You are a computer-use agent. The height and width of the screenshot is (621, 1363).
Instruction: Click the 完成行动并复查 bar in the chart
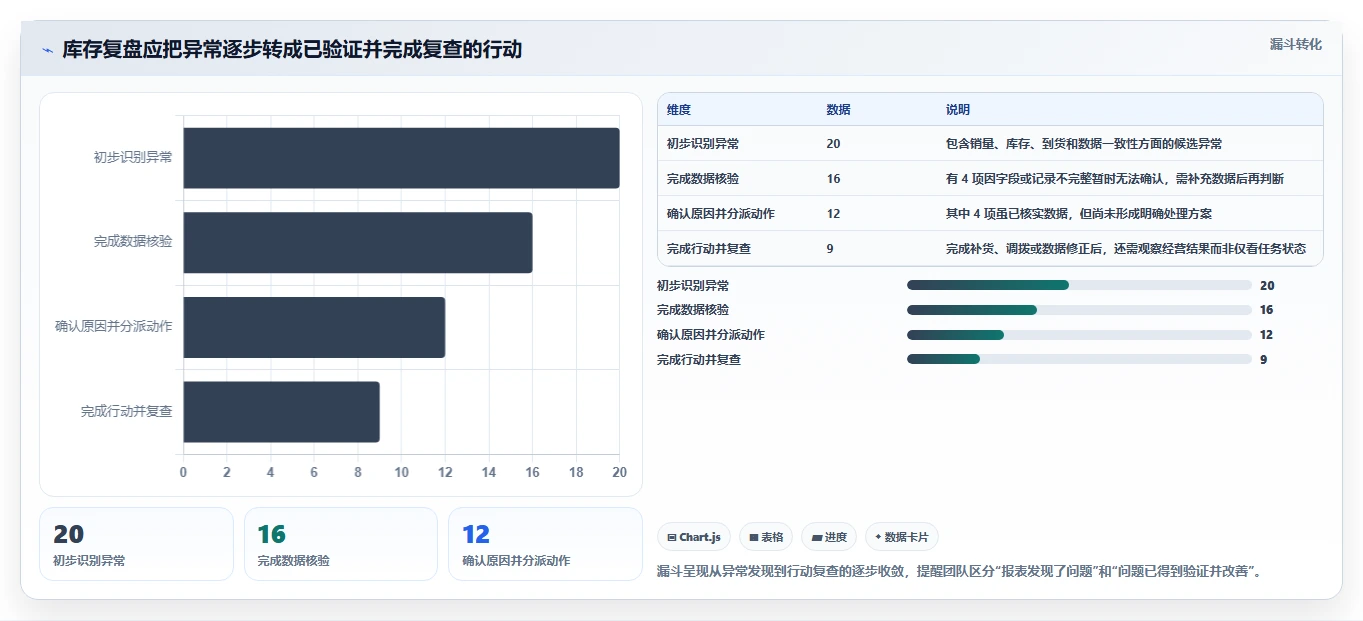click(281, 412)
